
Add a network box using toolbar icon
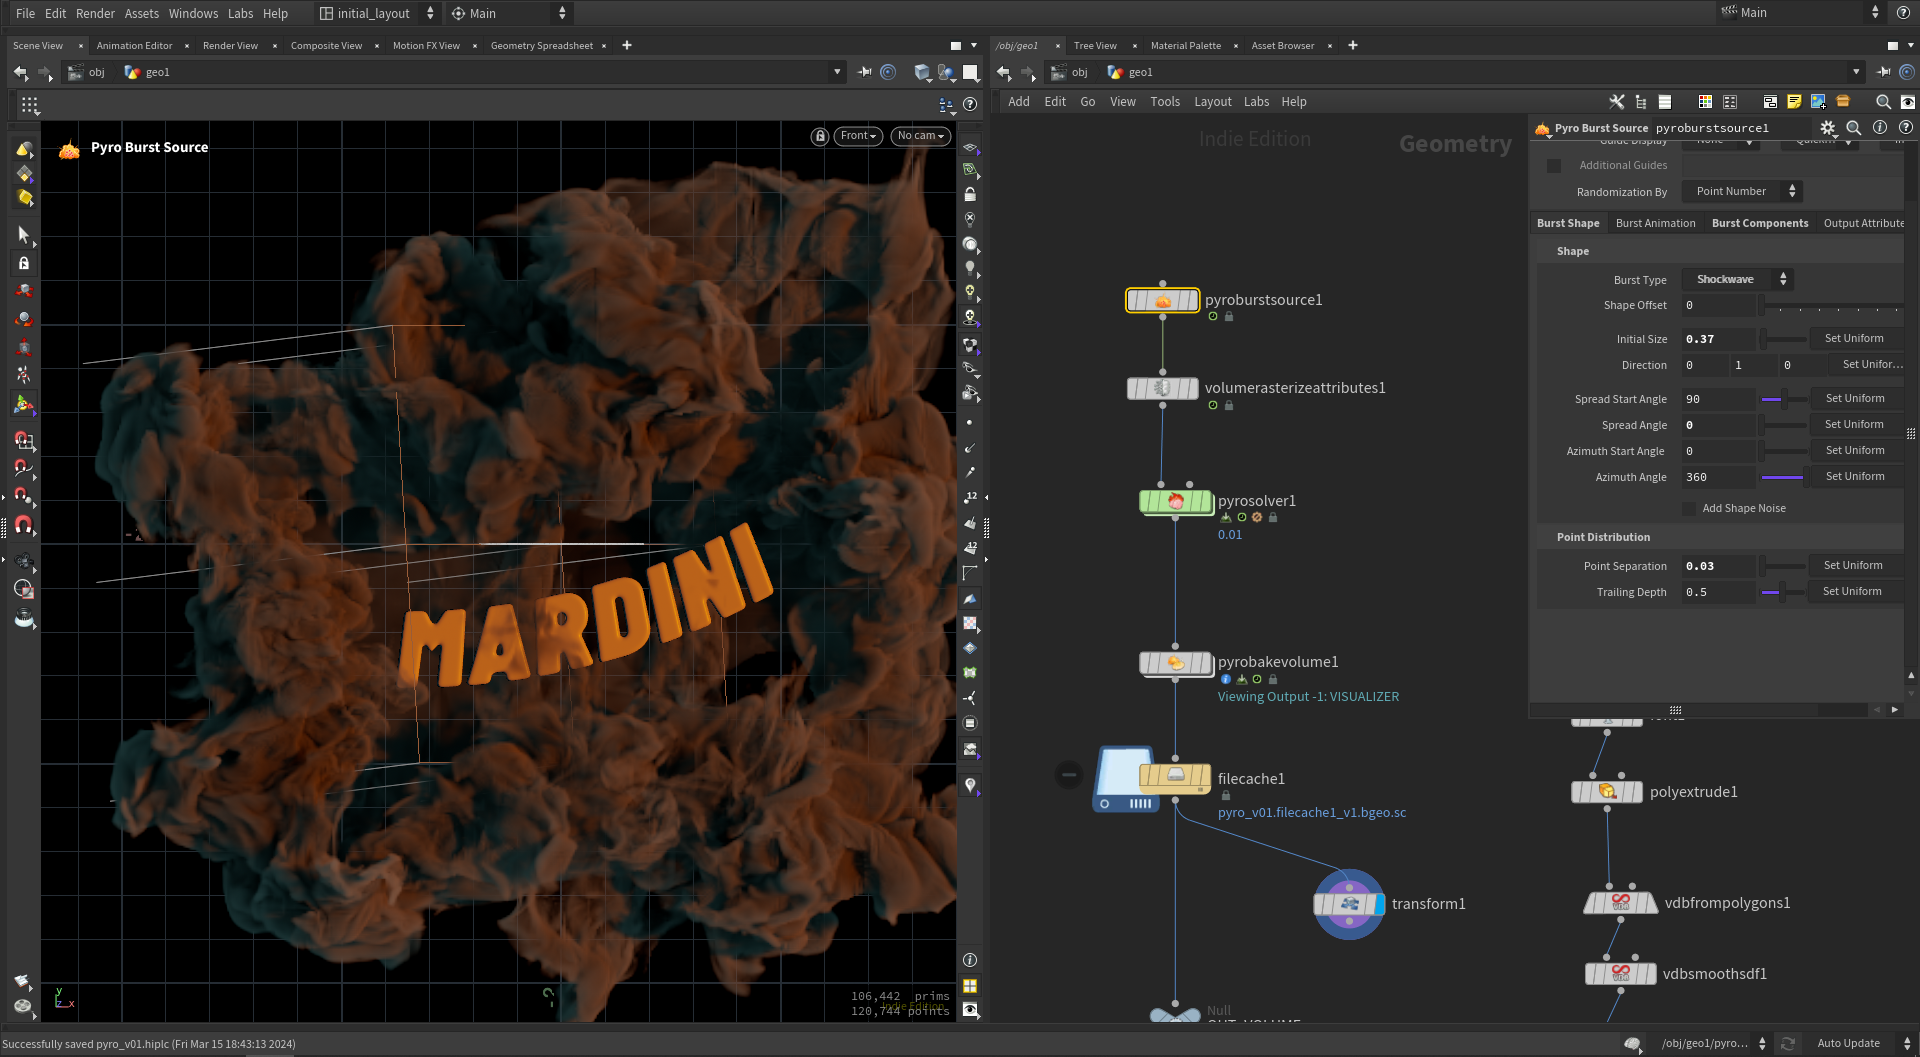pyautogui.click(x=1770, y=102)
